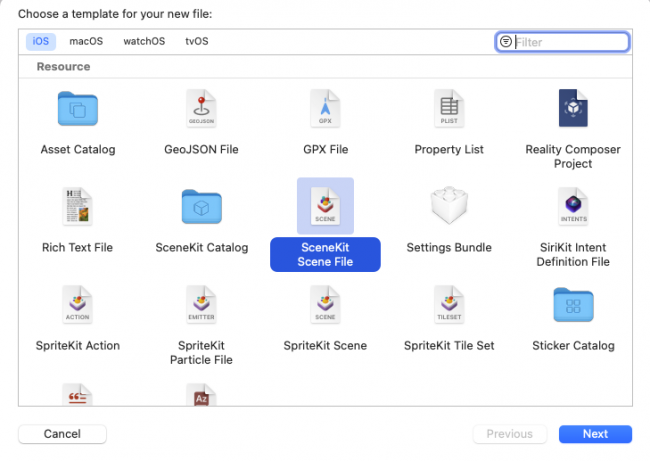Select the Asset Catalog template icon
This screenshot has height=461, width=650.
coord(78,109)
